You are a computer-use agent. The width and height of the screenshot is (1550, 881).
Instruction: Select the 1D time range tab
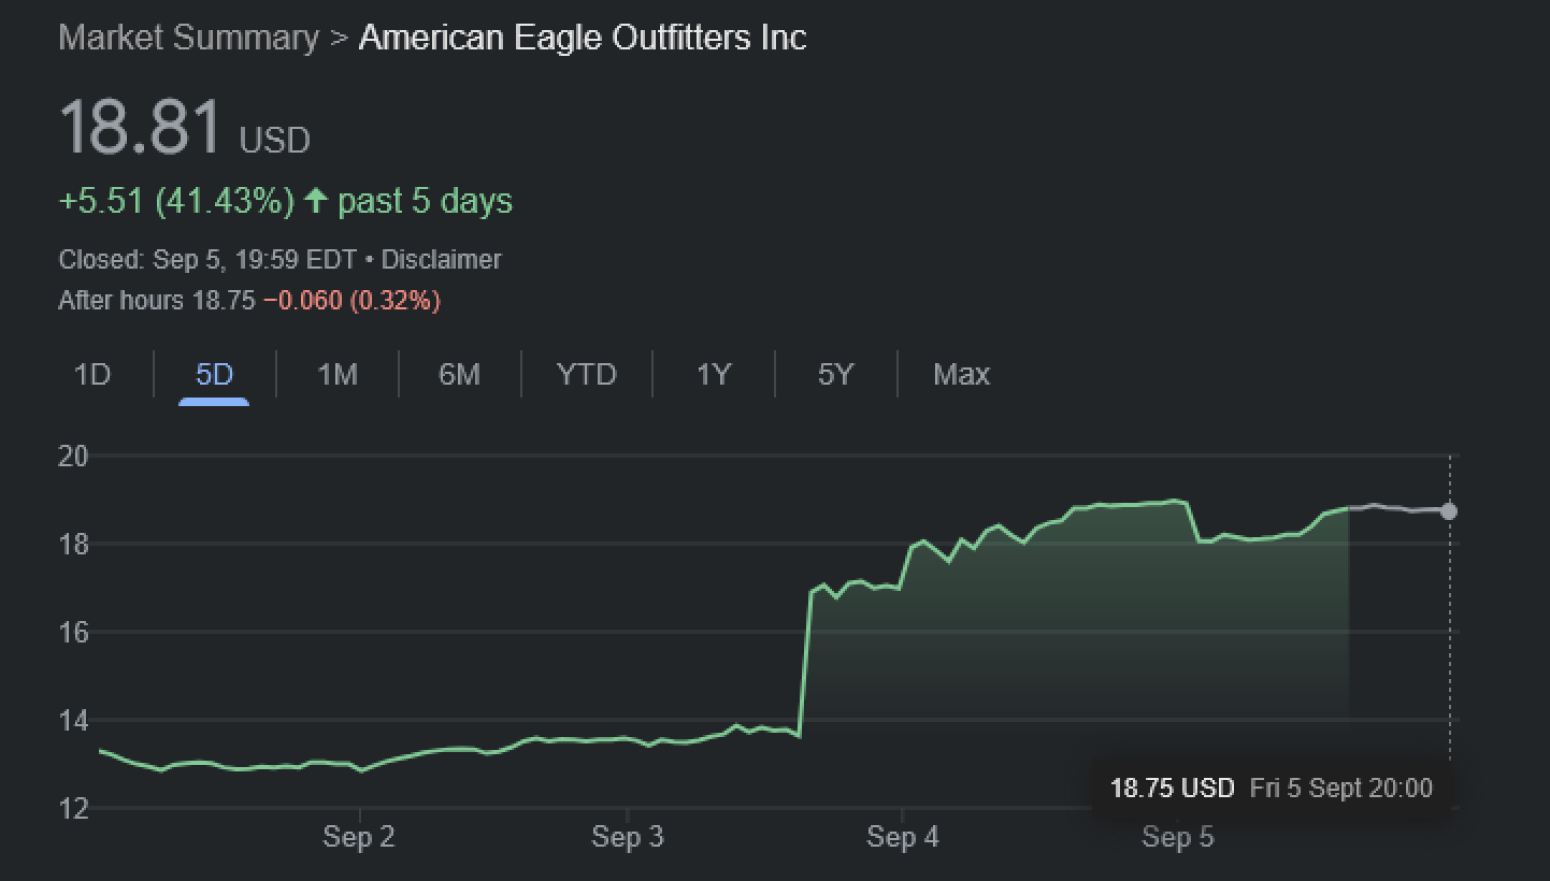[92, 375]
